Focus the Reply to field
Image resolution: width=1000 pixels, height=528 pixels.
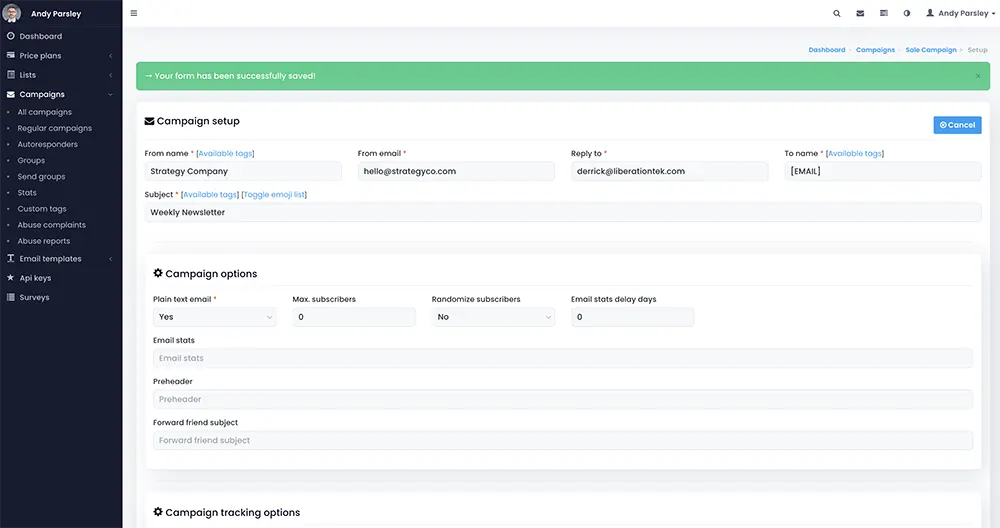point(670,171)
